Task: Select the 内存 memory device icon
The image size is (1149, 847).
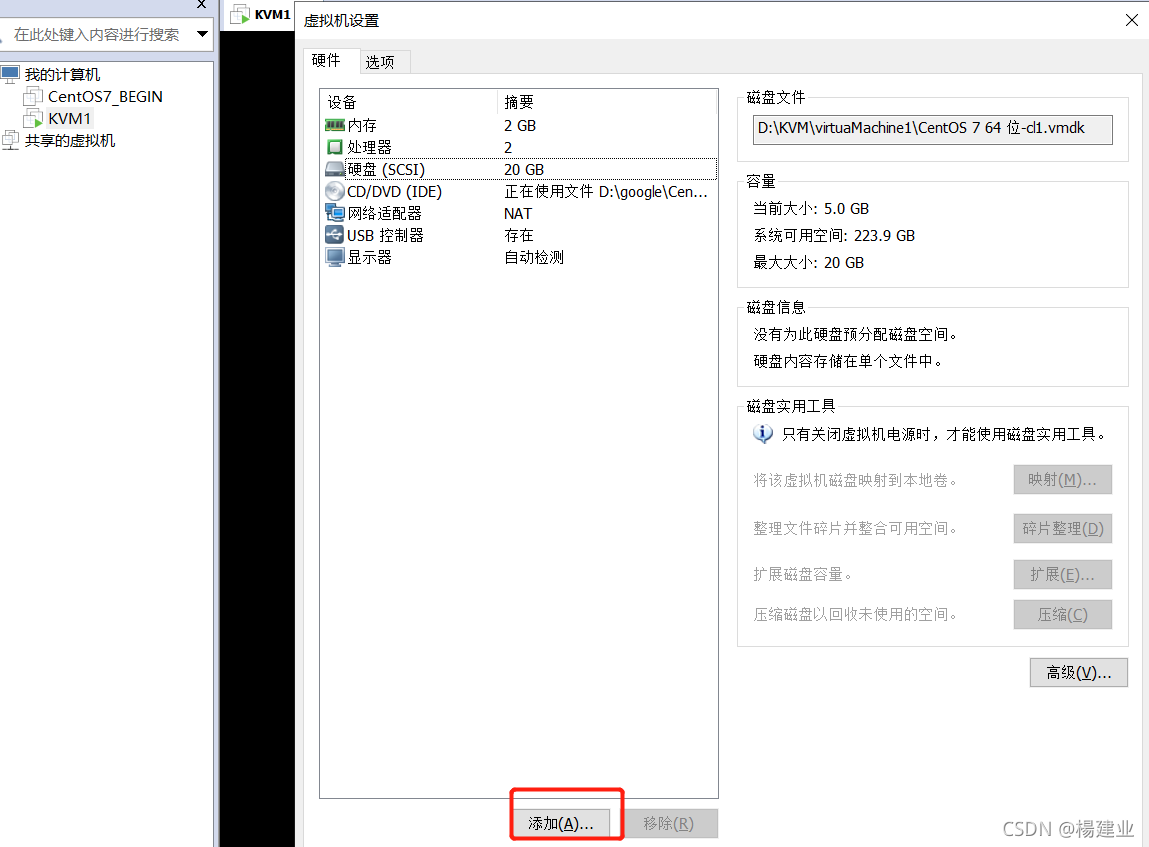Action: point(336,125)
